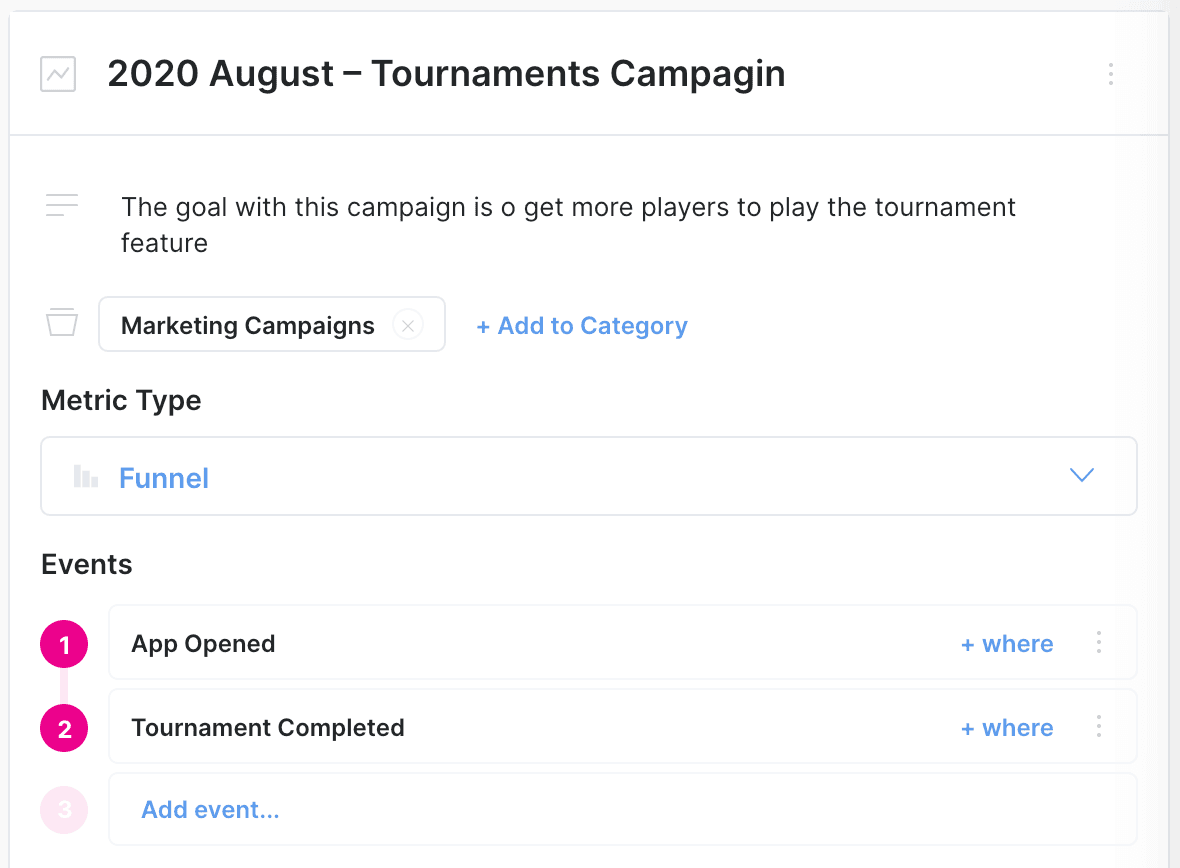
Task: Open the three-dot menu in the title bar
Action: tap(1110, 74)
